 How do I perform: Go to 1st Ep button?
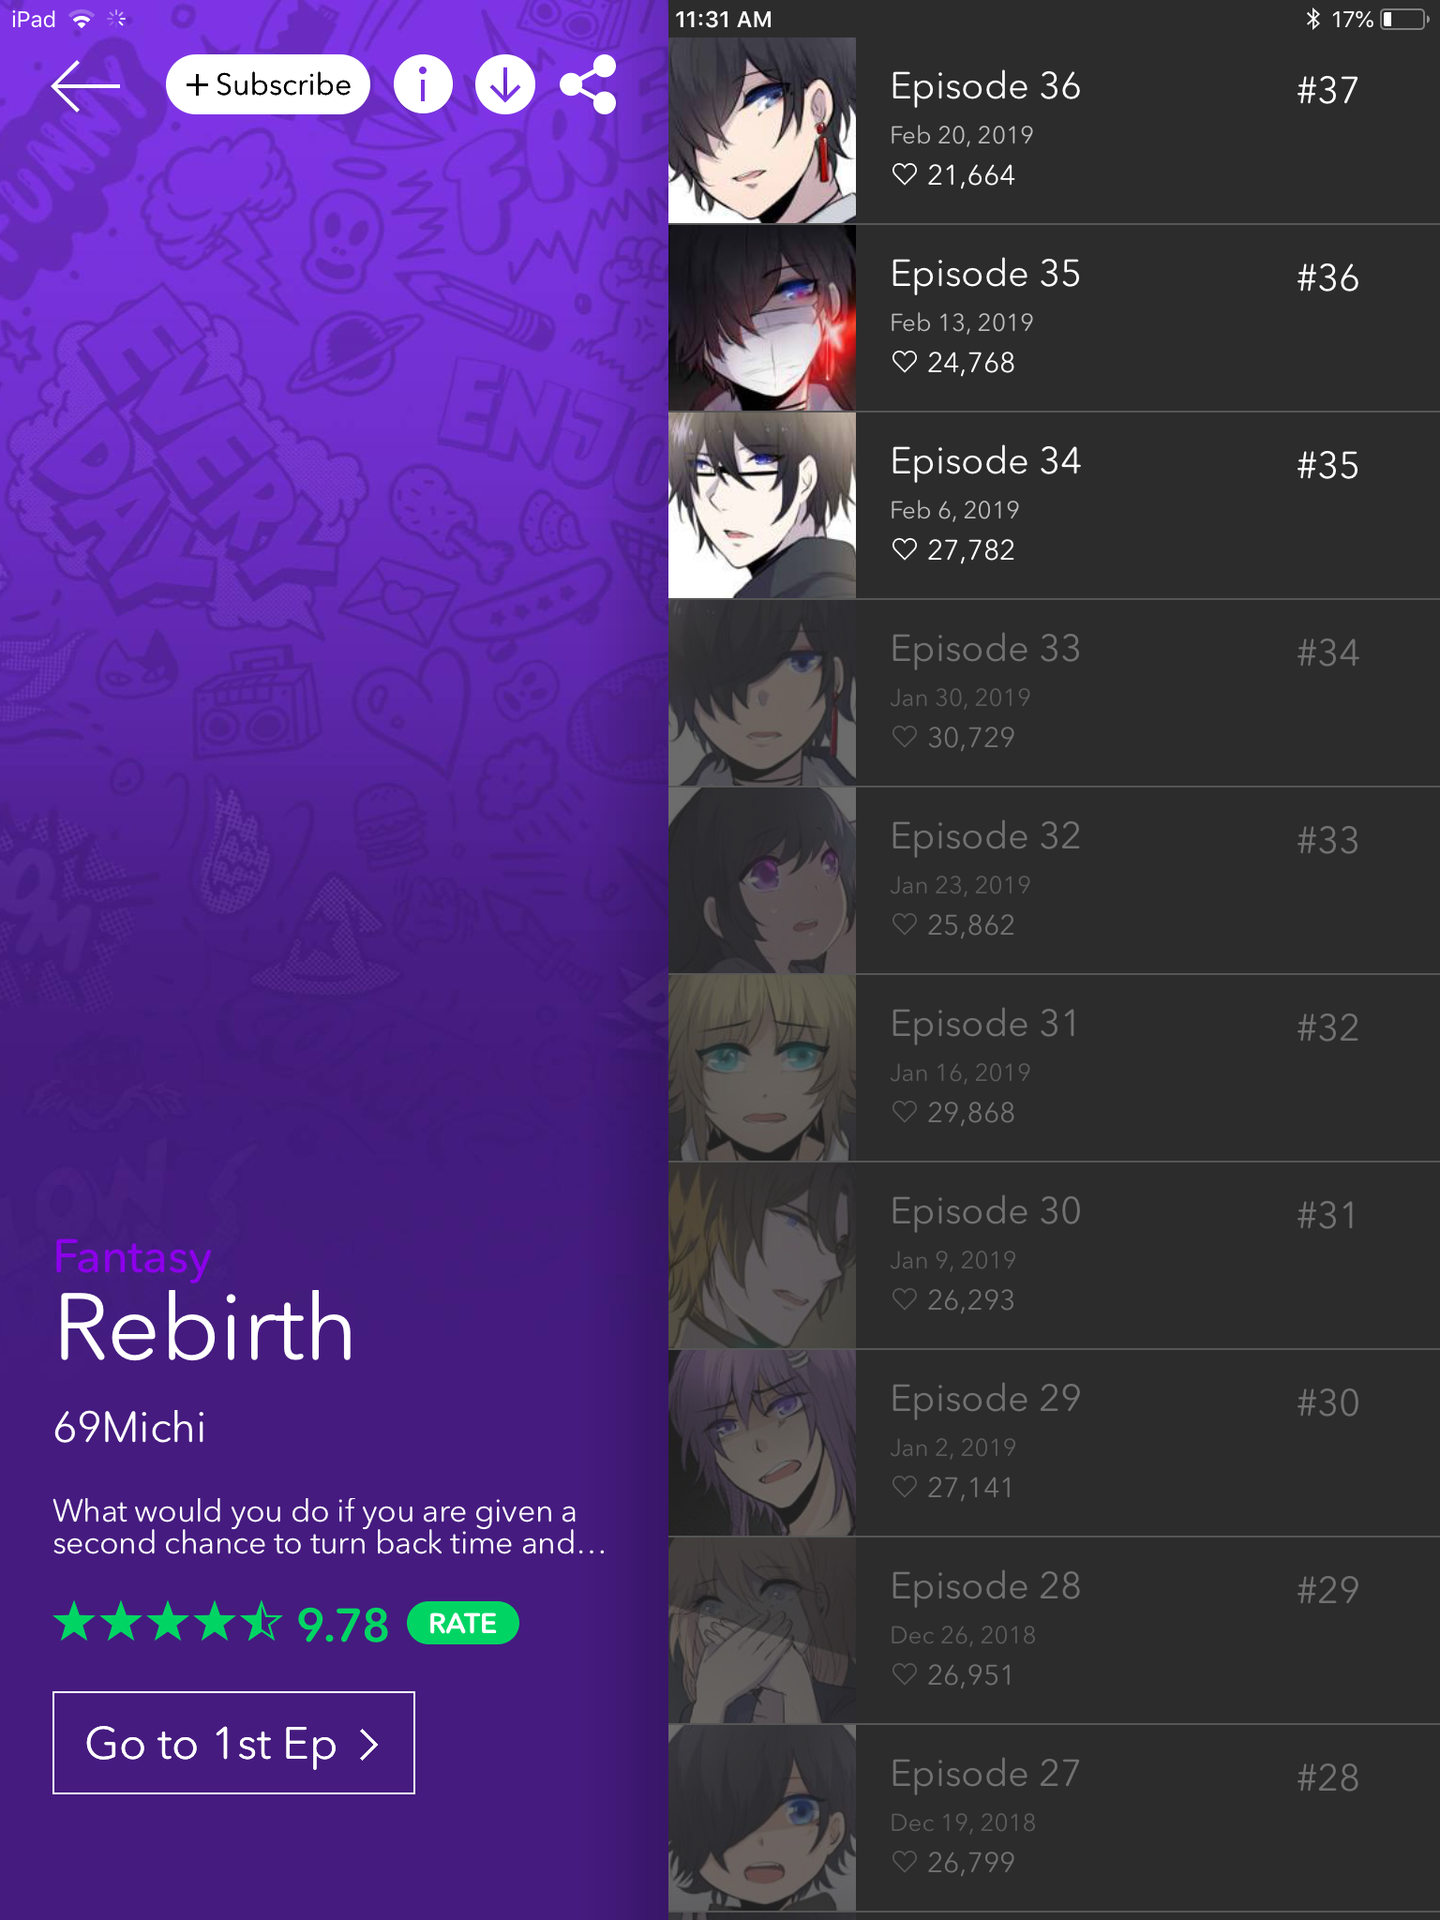click(x=234, y=1743)
